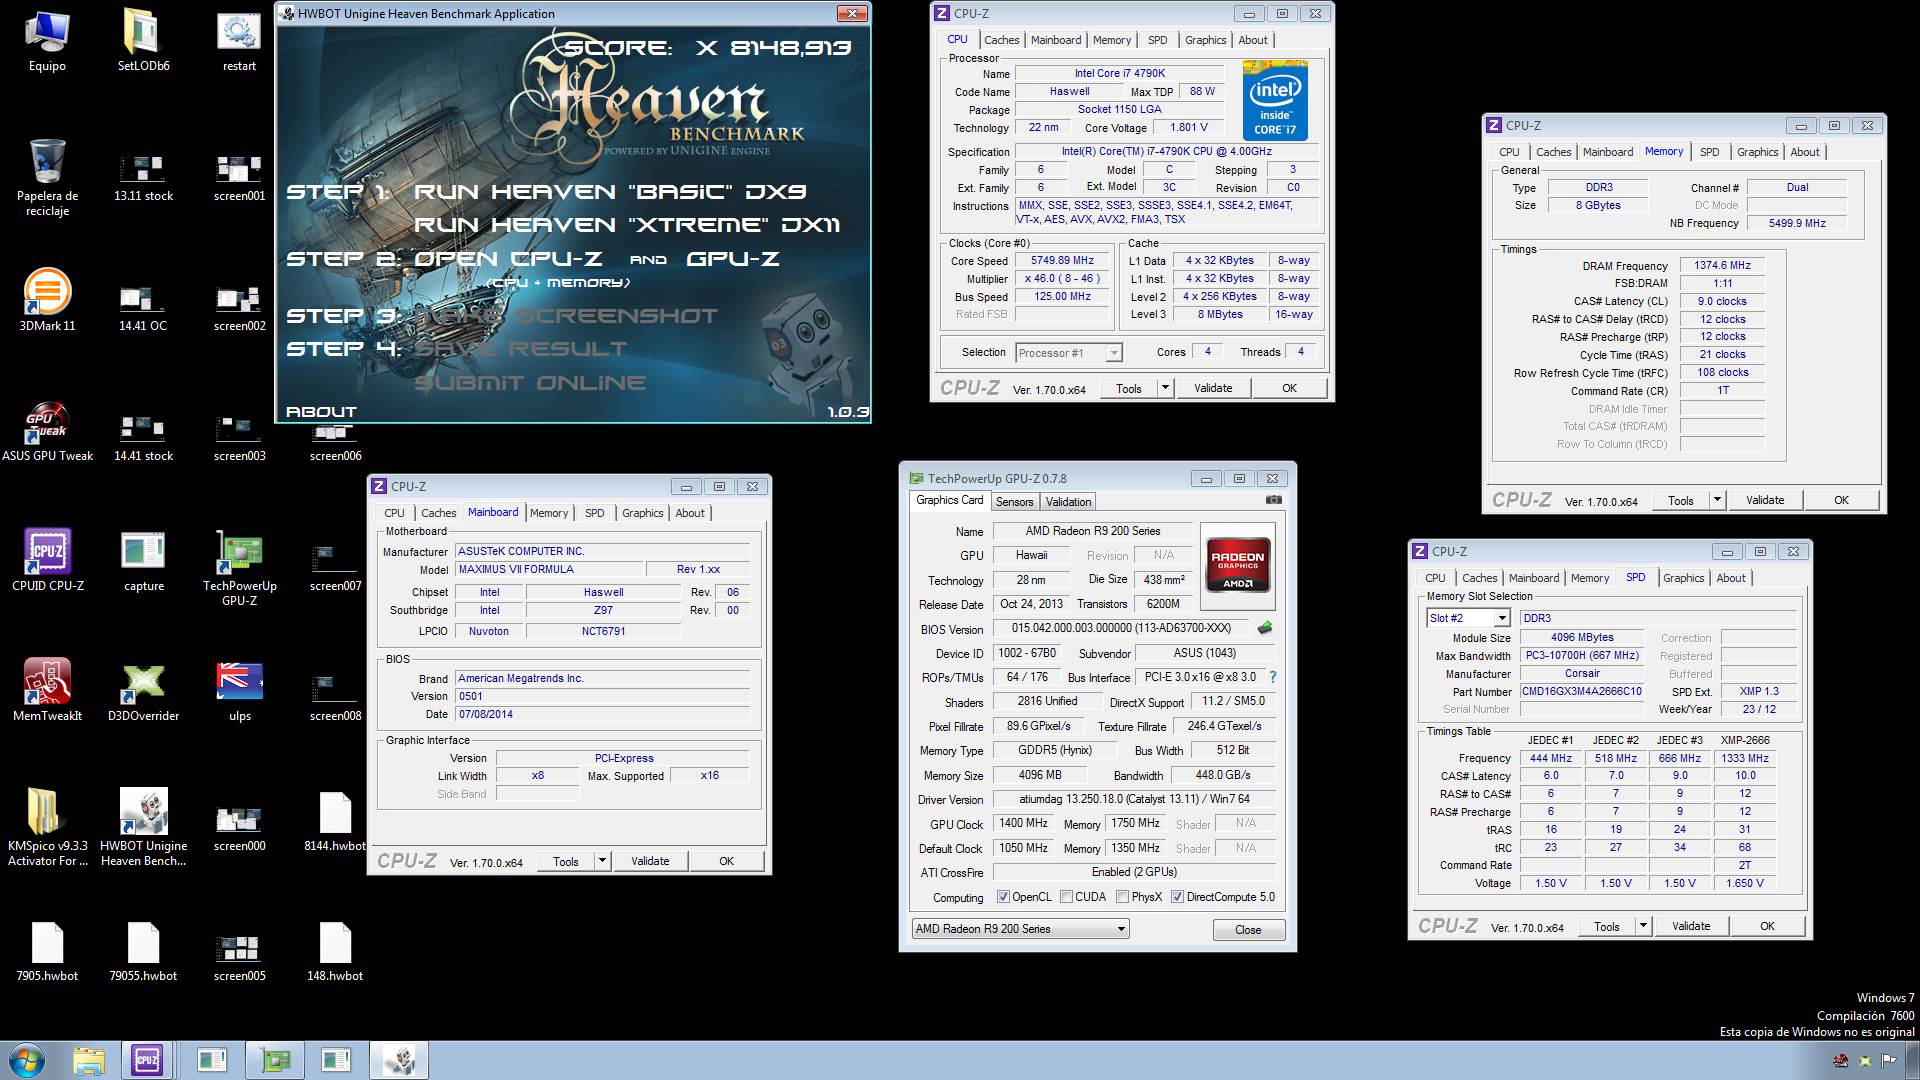
Task: Click Part Number field CMD16GX3M4A2666C10
Action: 1581,691
